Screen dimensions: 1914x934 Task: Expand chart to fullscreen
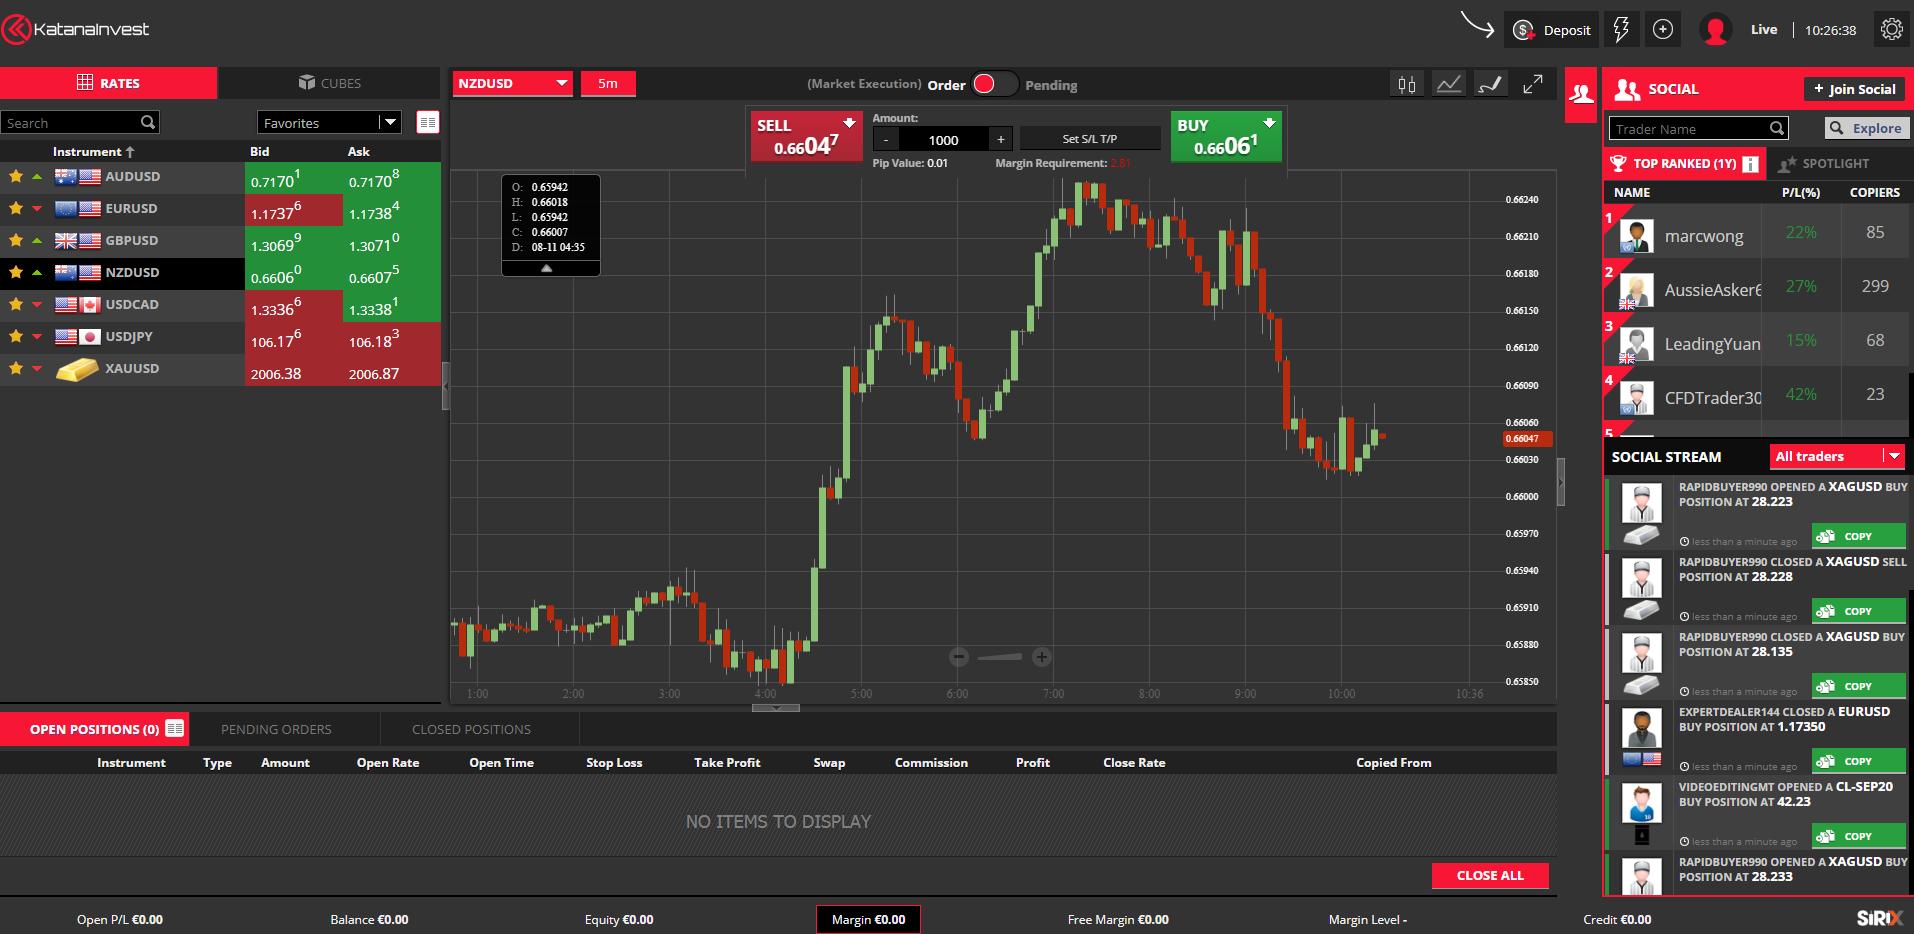[1532, 84]
